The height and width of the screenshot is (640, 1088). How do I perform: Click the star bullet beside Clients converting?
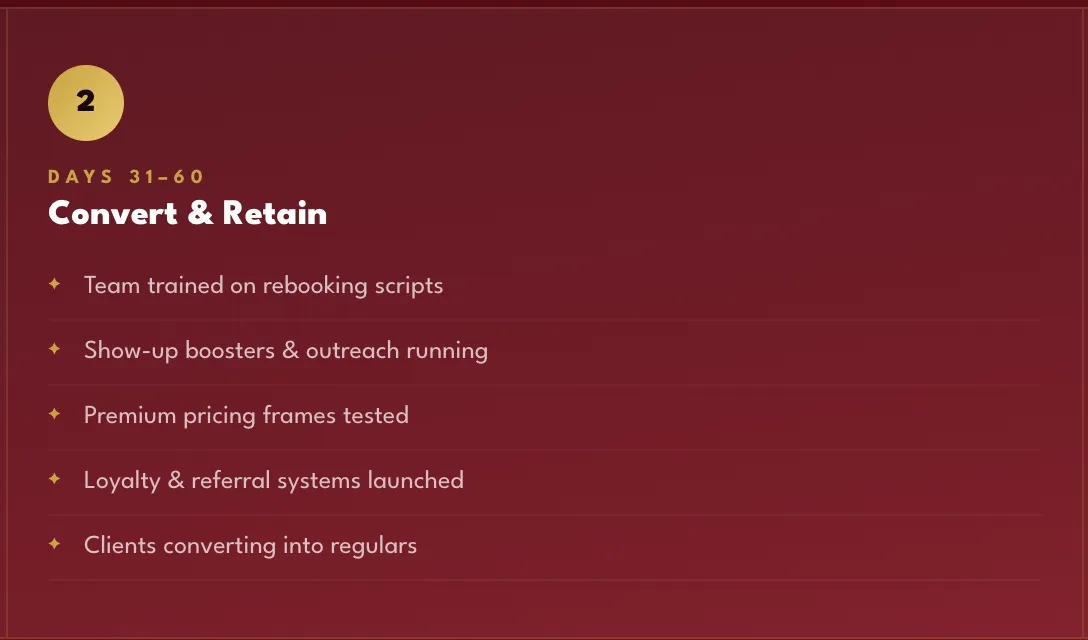click(x=54, y=544)
